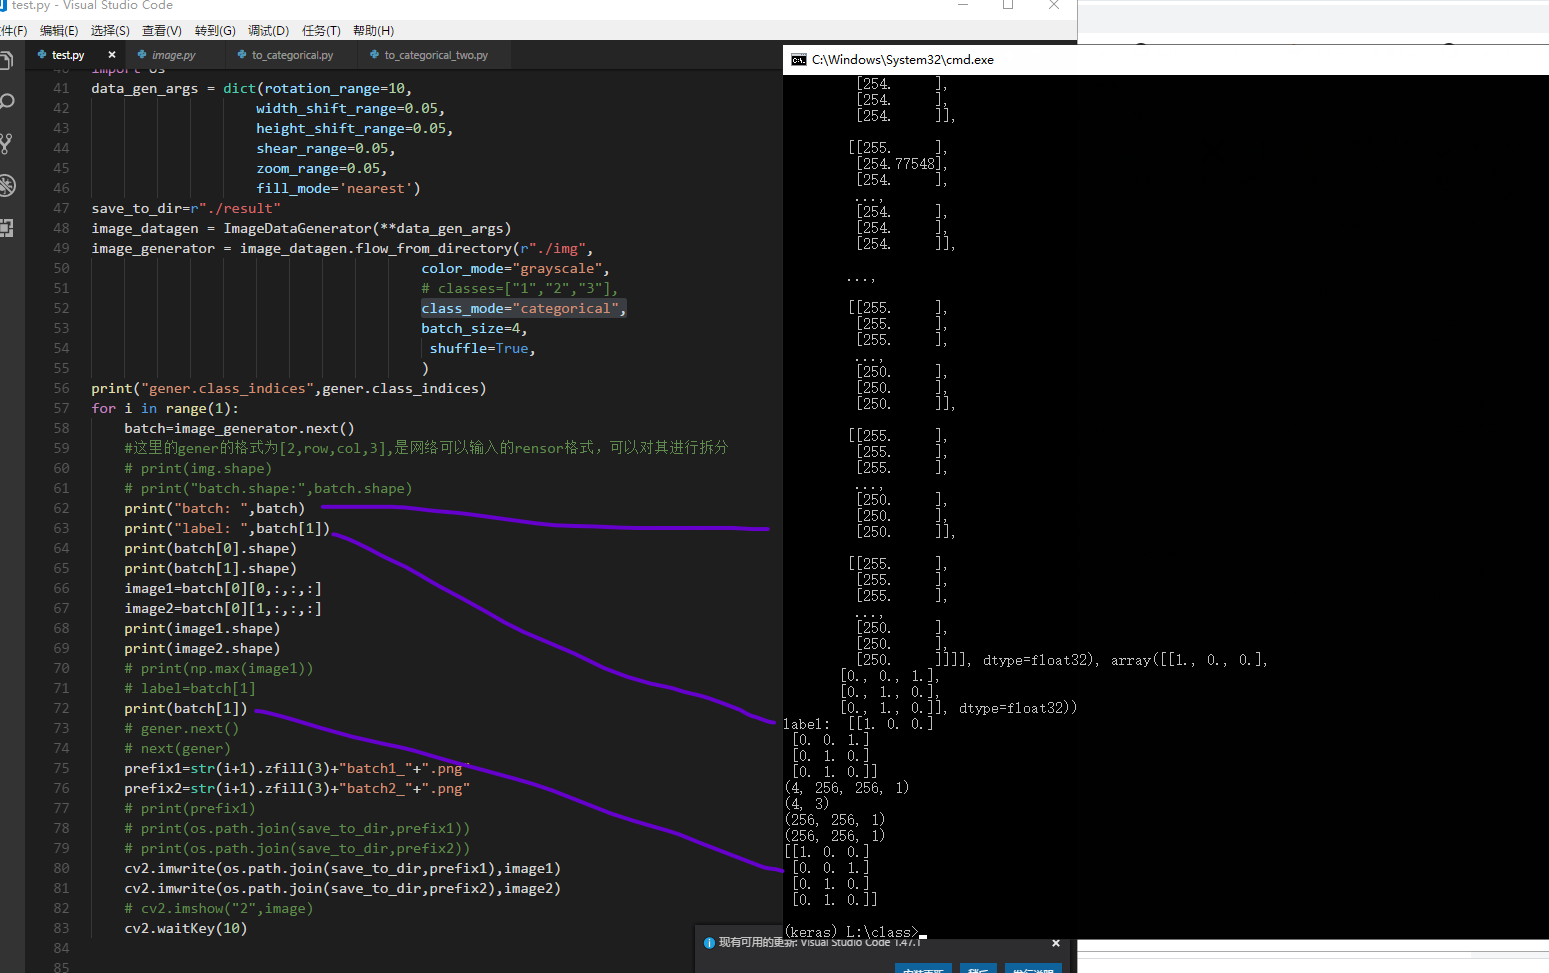Screen dimensions: 1549x973
Task: Click the cmd.exe icon in terminal title bar
Action: coord(799,59)
